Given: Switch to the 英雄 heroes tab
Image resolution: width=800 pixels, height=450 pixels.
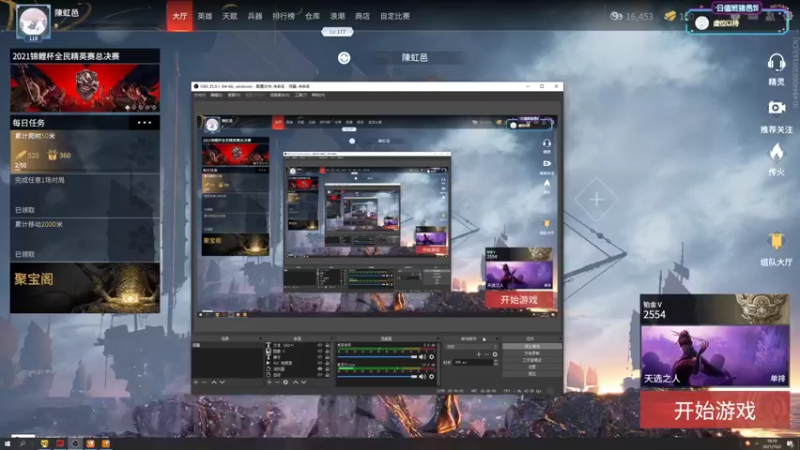Looking at the screenshot, I should 205,16.
